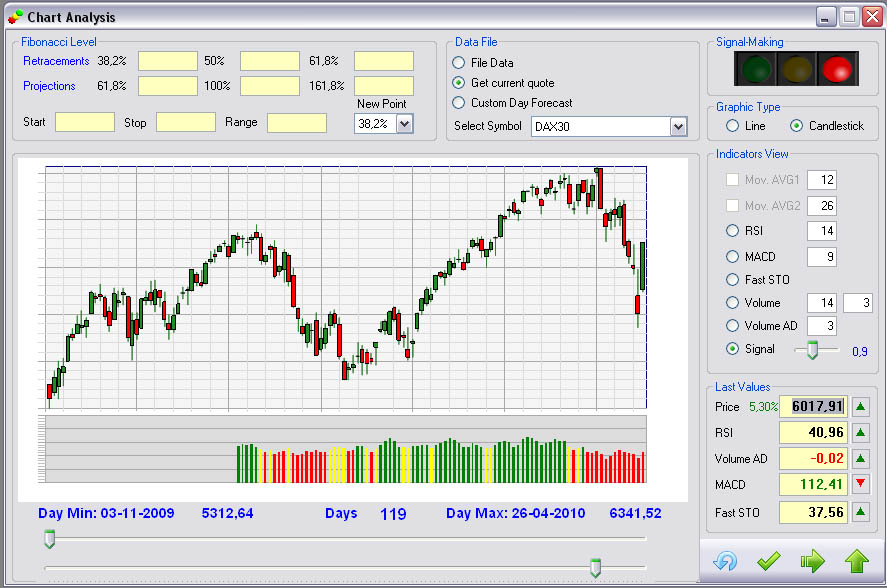887x588 pixels.
Task: Enable the Mov. AVG2 checkbox
Action: [732, 205]
